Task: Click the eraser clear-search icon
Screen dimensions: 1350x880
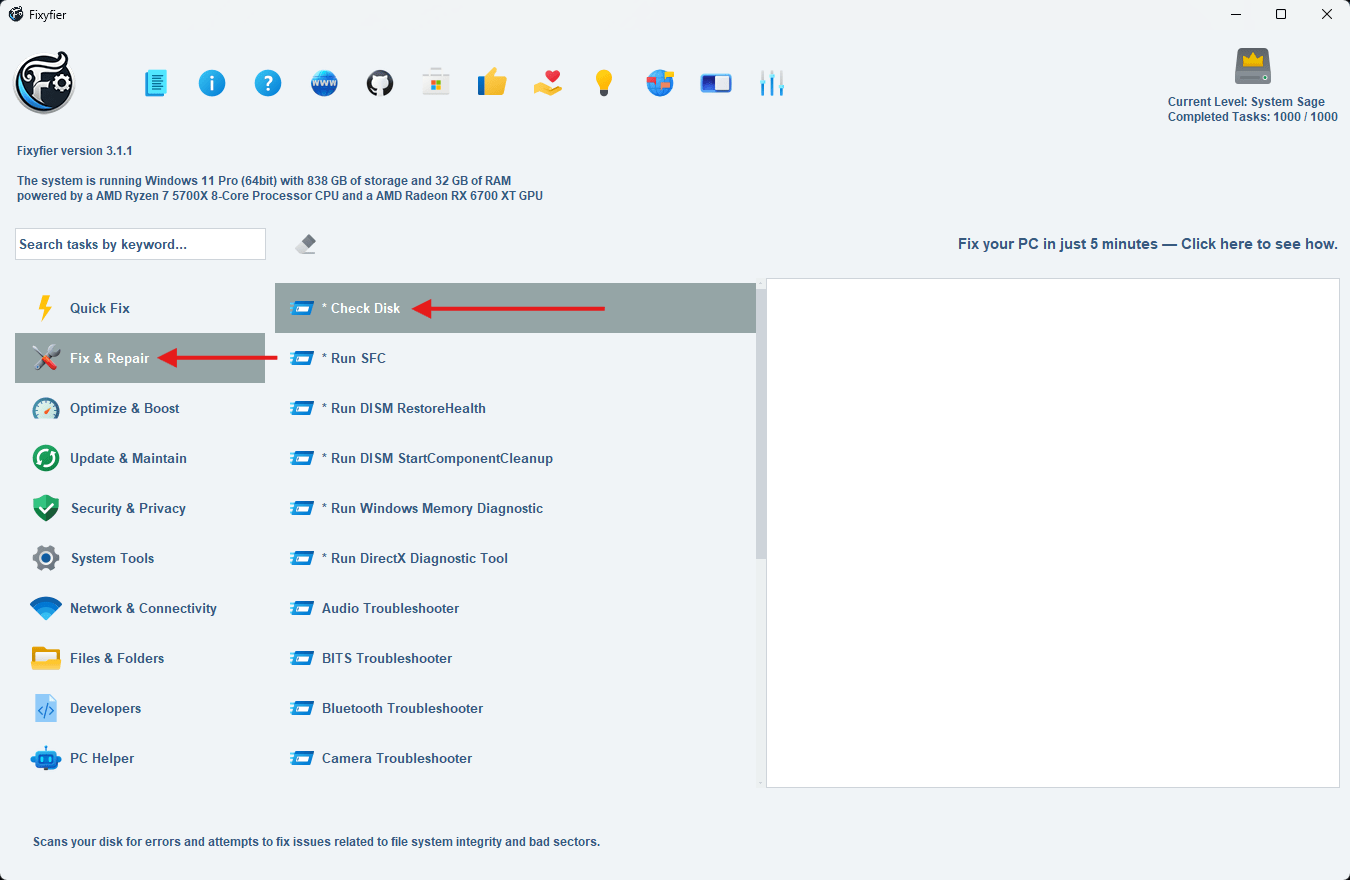Action: (x=307, y=244)
